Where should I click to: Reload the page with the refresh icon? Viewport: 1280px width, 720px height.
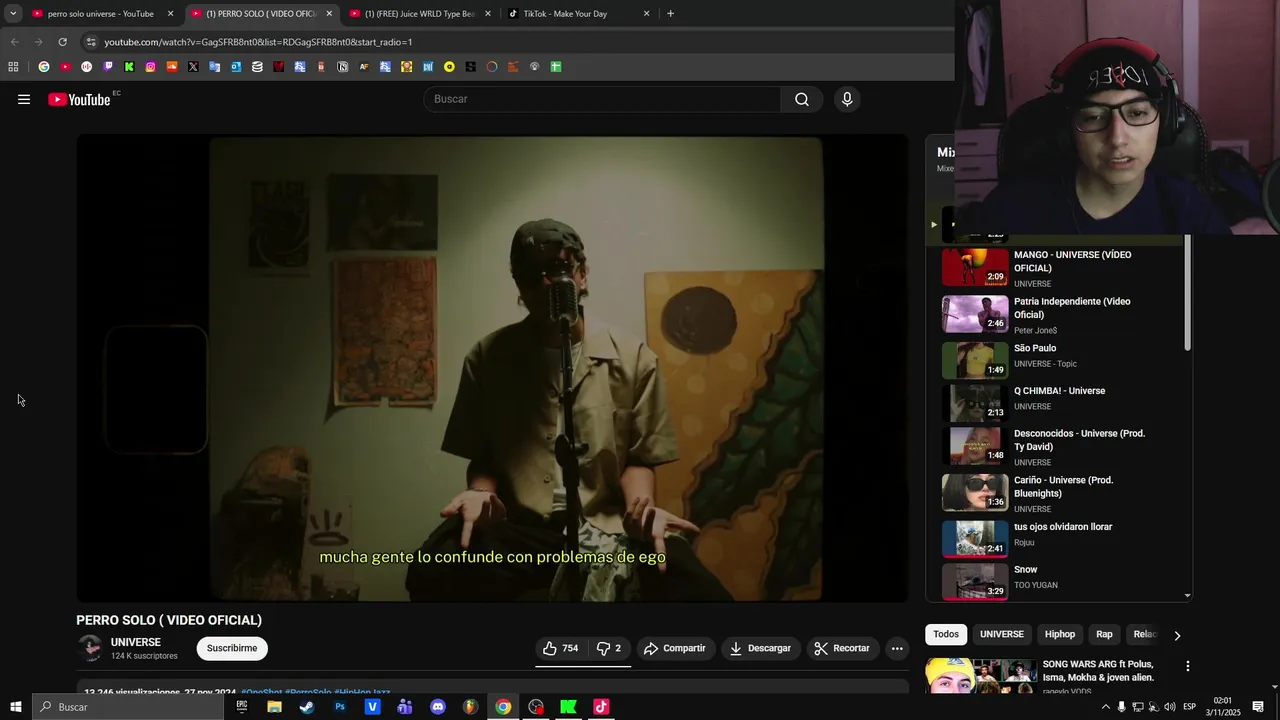coord(62,42)
